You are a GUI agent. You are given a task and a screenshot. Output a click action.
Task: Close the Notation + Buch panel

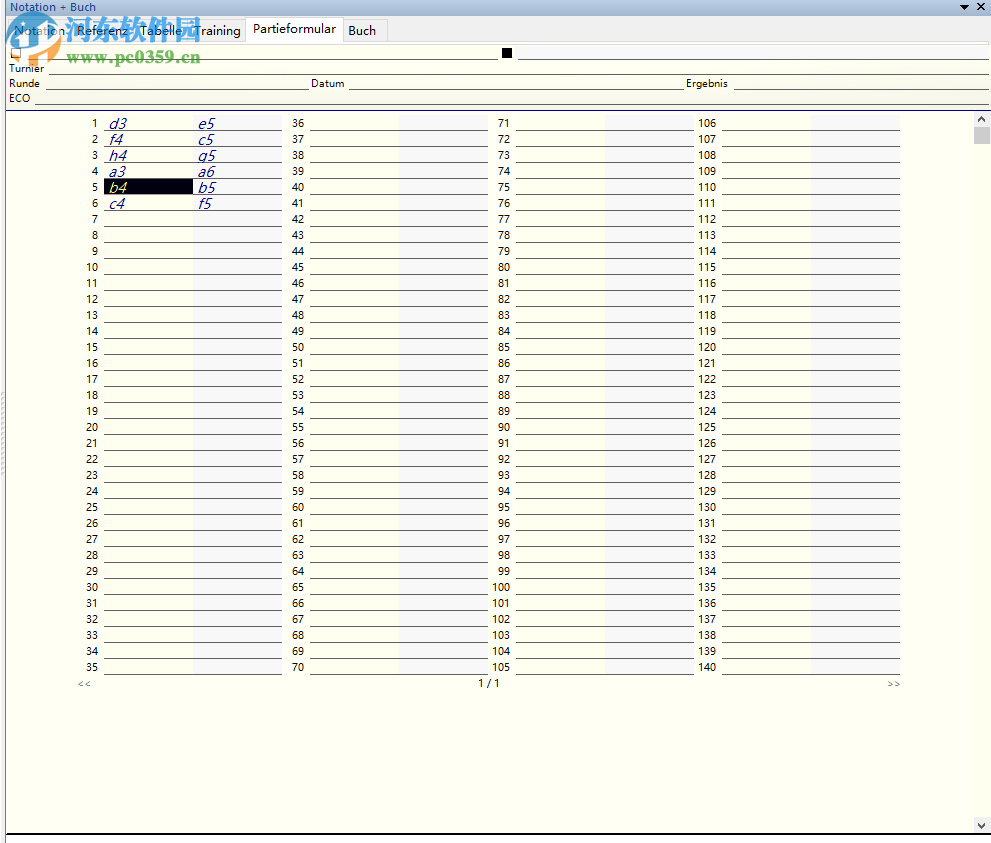click(x=981, y=7)
